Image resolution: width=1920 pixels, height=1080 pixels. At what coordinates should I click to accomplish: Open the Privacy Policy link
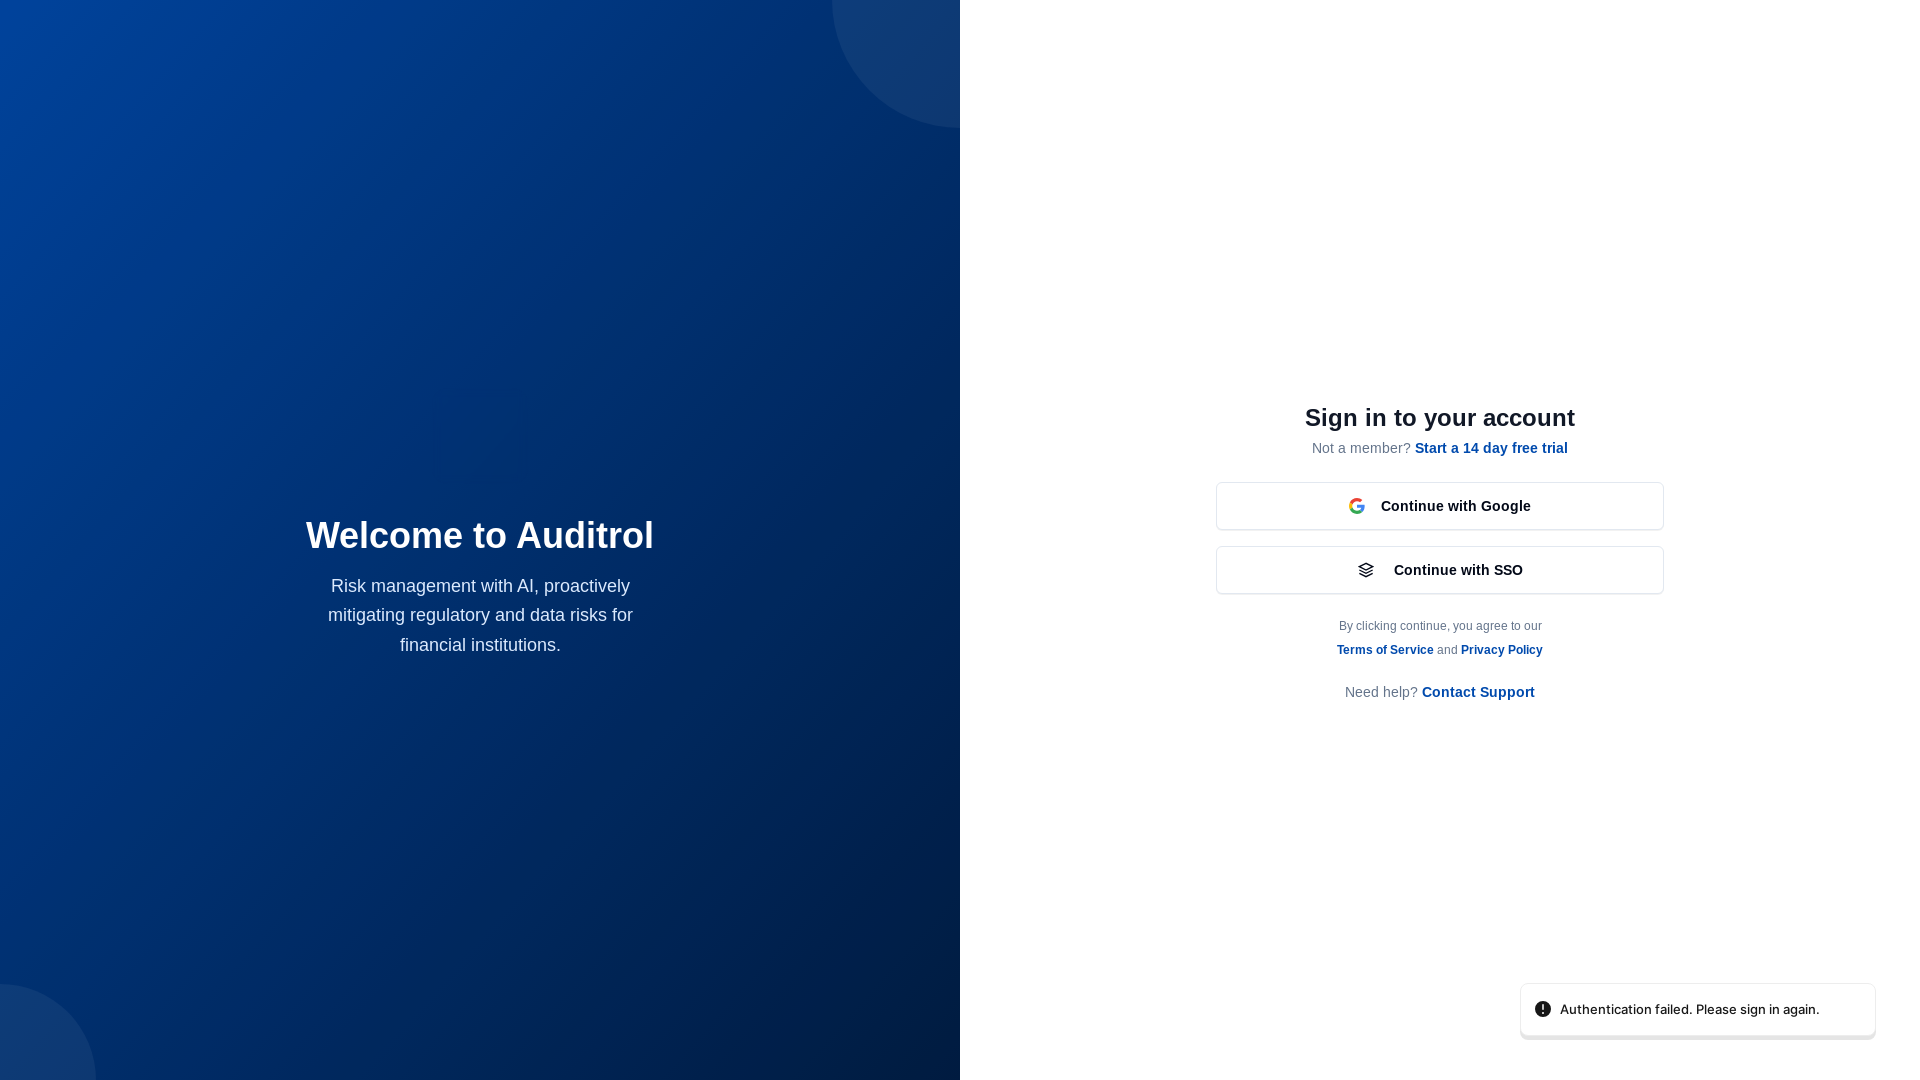point(1501,650)
